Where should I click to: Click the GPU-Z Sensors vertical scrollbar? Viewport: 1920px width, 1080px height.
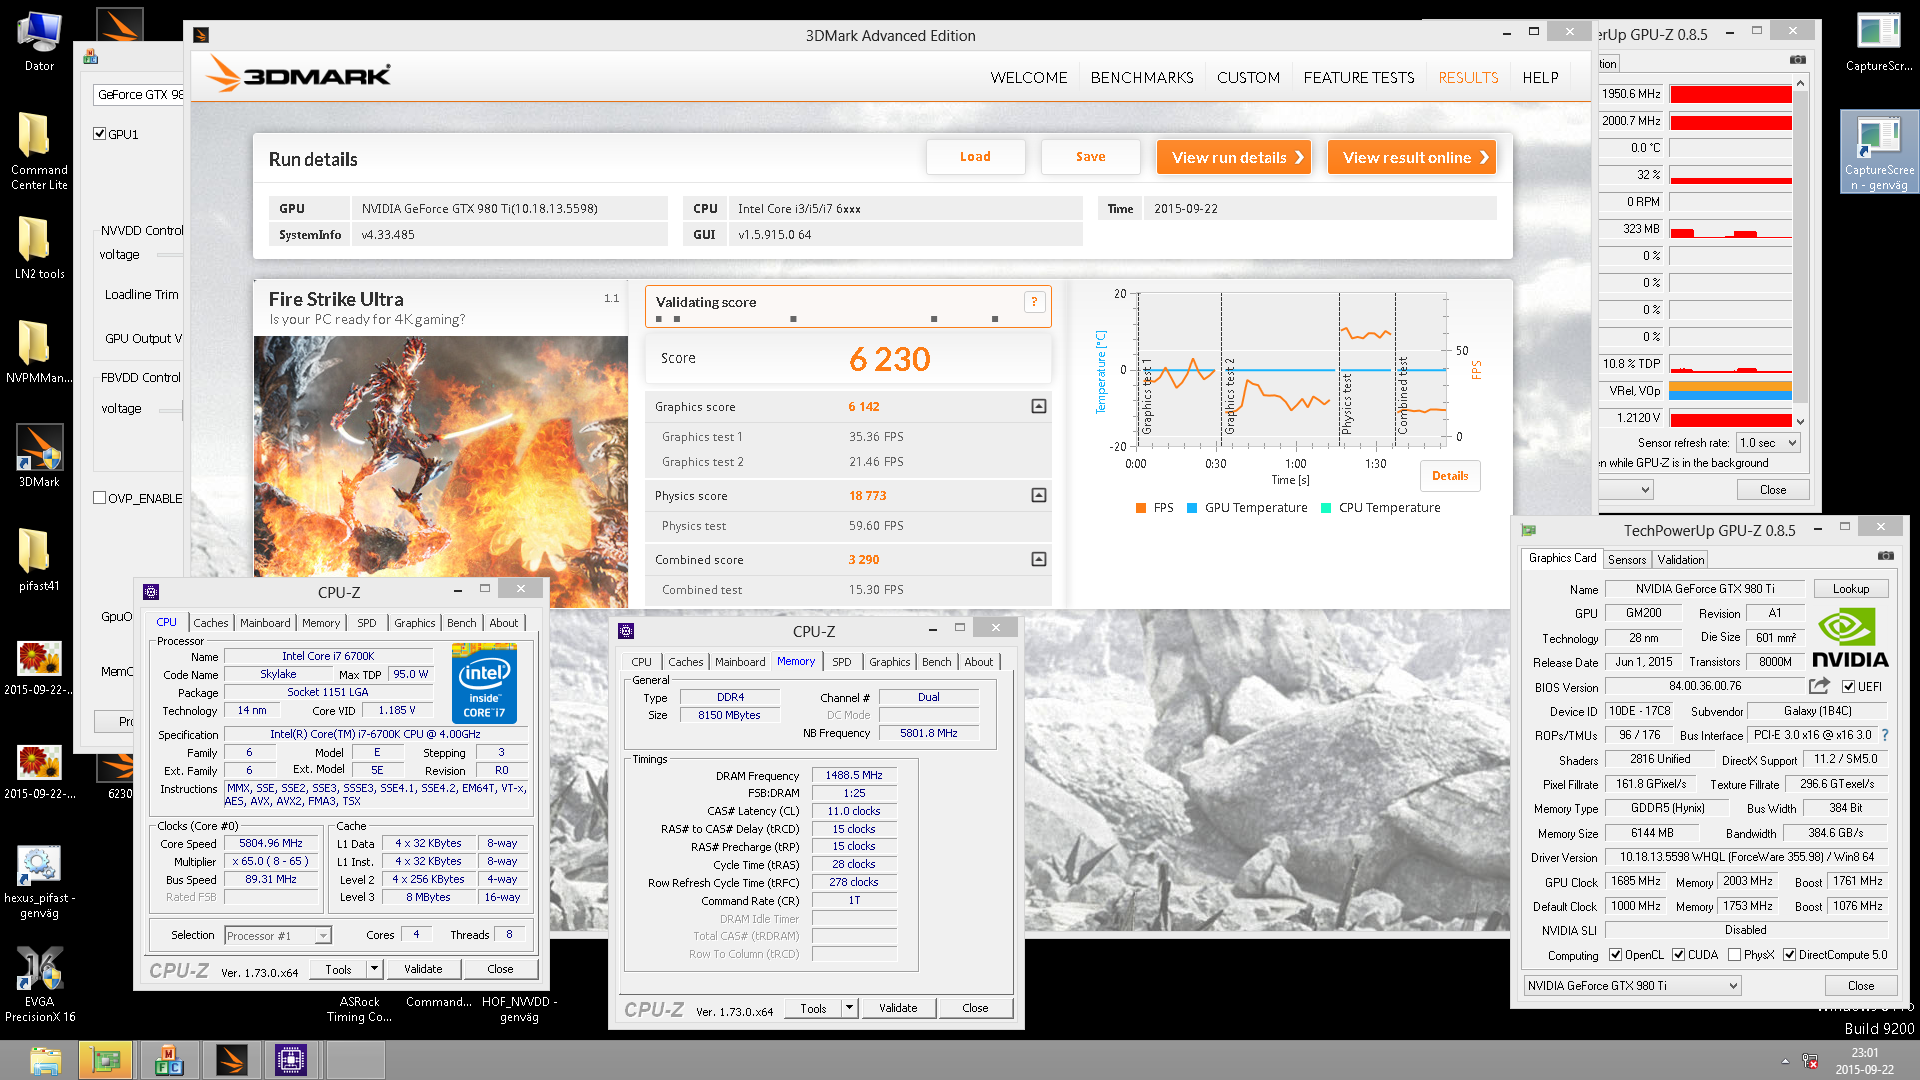(x=1800, y=252)
